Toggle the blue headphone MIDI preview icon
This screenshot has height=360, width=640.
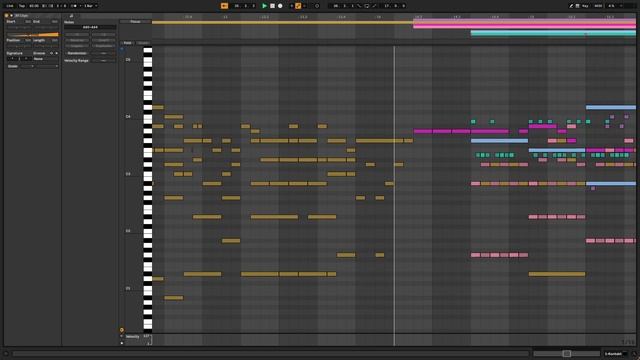122,49
